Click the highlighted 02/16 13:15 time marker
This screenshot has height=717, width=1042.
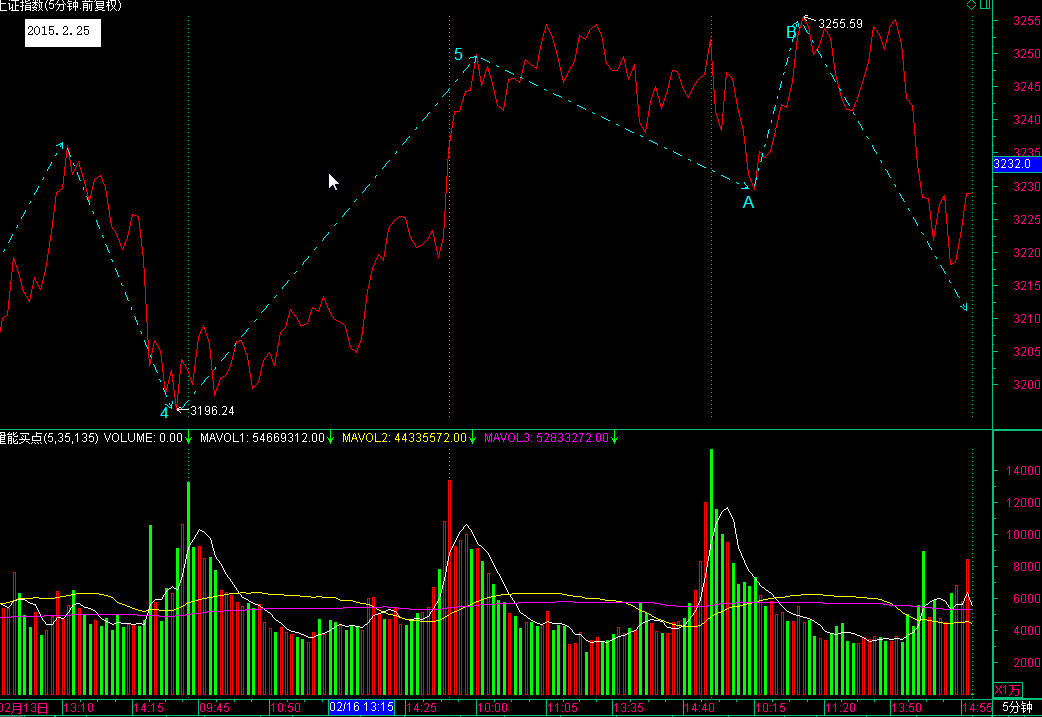coord(361,706)
